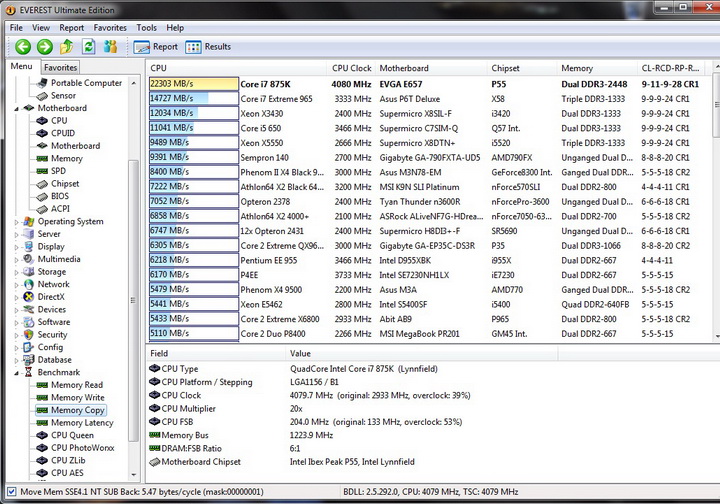The height and width of the screenshot is (504, 720).
Task: Open the File menu
Action: [x=16, y=28]
